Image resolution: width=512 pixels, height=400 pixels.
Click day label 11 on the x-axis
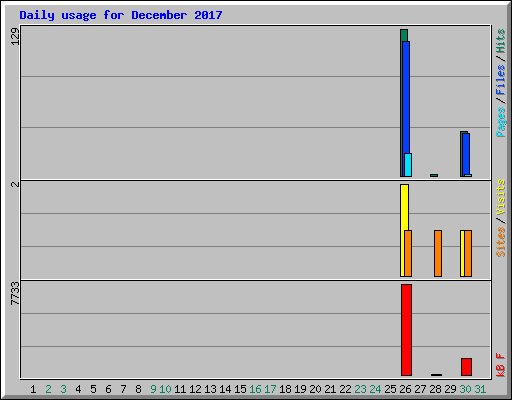(x=180, y=389)
